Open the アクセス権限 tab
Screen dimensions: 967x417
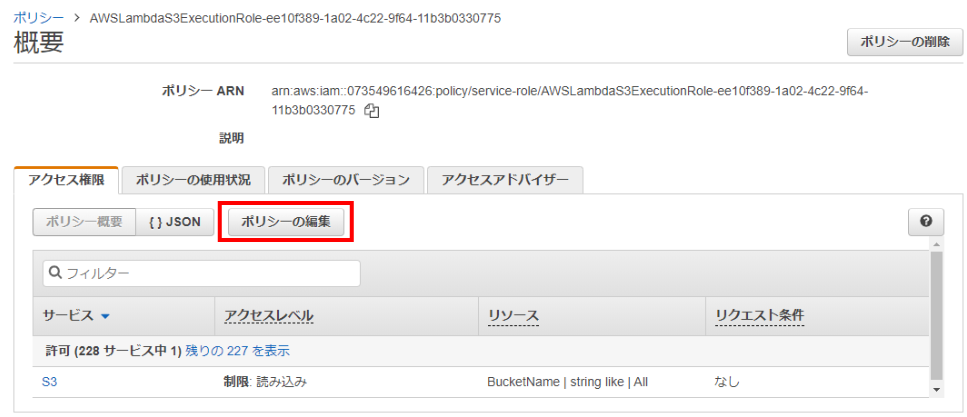[66, 180]
